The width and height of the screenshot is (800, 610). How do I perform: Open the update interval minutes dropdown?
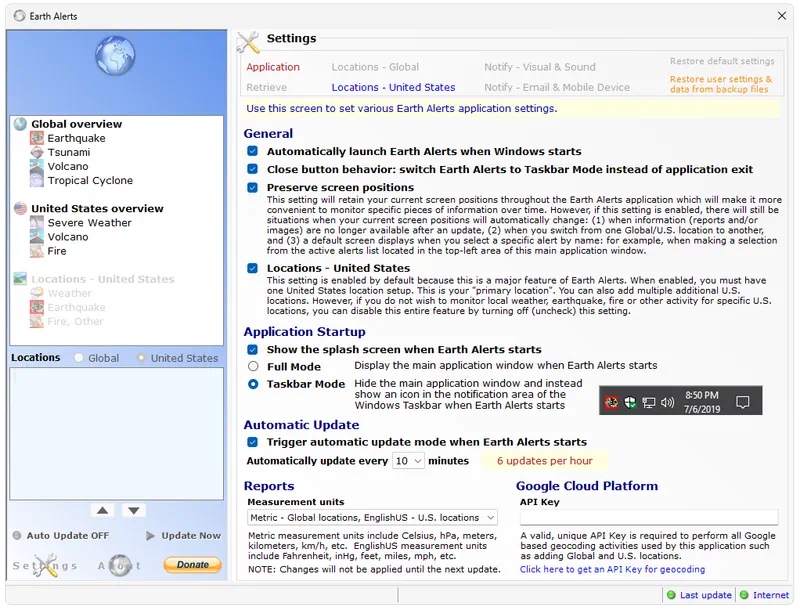[408, 461]
